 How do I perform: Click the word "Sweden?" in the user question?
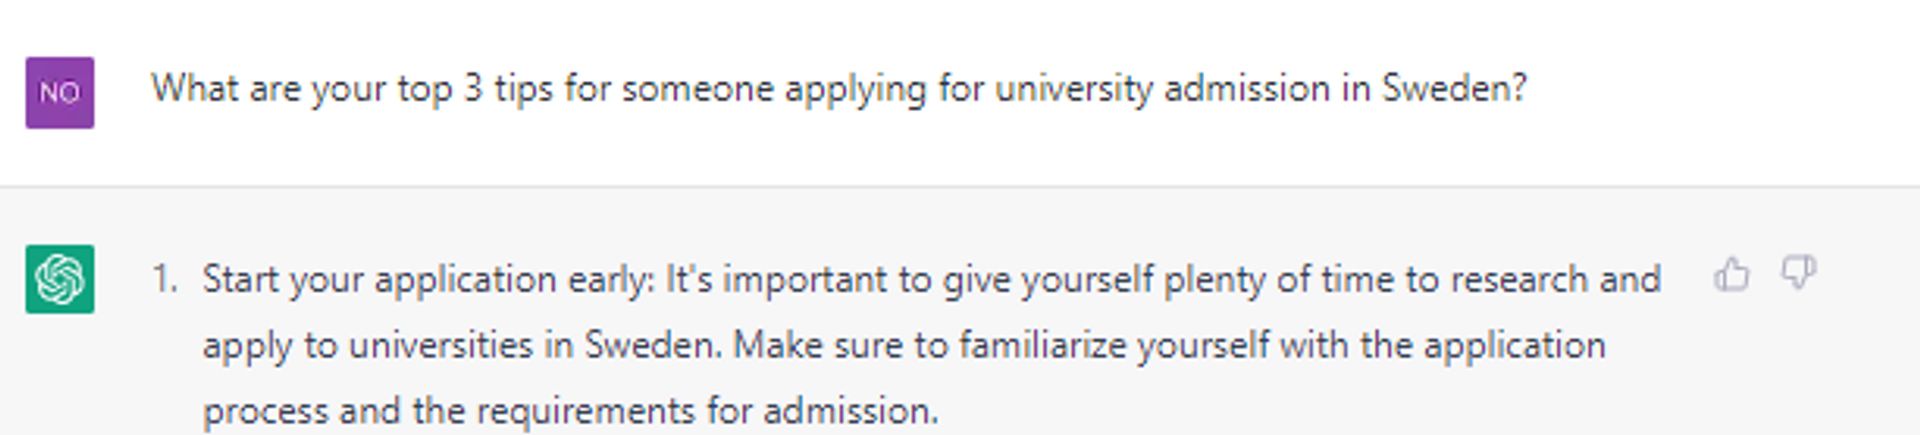click(x=1455, y=88)
